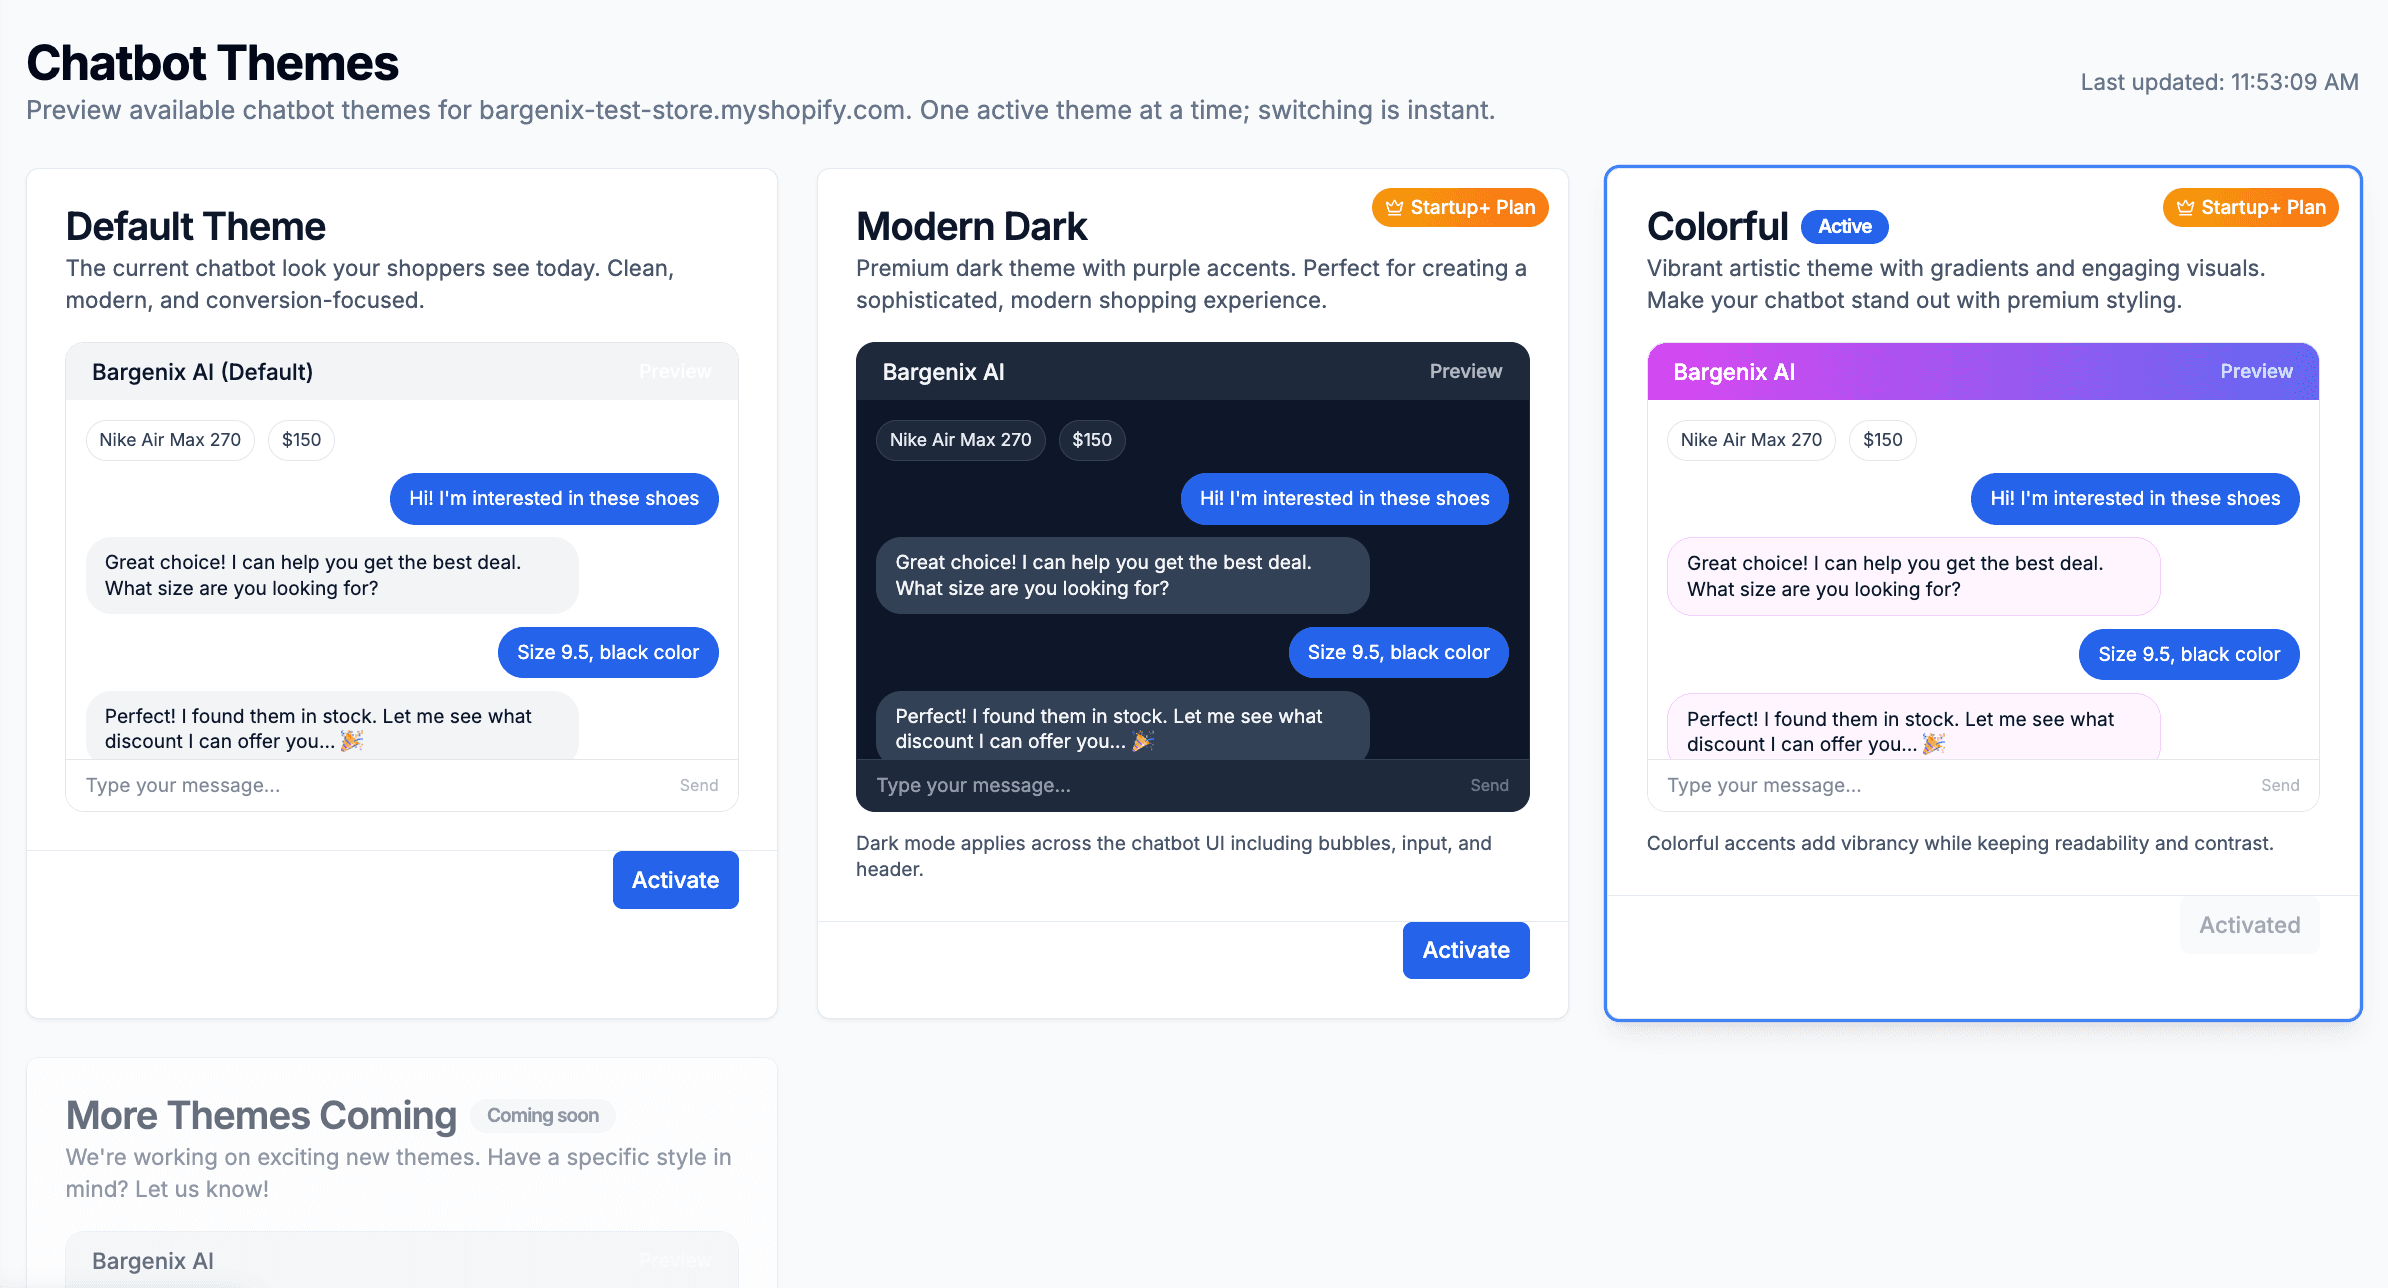Click Send in the Default Theme chat
Image resolution: width=2388 pixels, height=1288 pixels.
699,785
